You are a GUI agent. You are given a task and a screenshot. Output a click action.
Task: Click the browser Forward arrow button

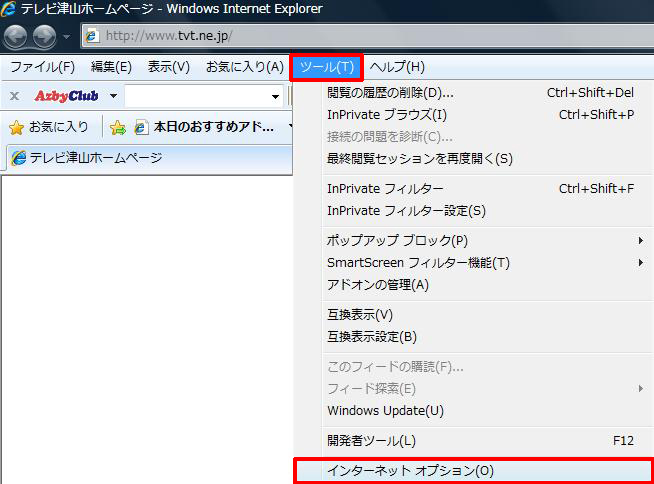click(x=45, y=36)
